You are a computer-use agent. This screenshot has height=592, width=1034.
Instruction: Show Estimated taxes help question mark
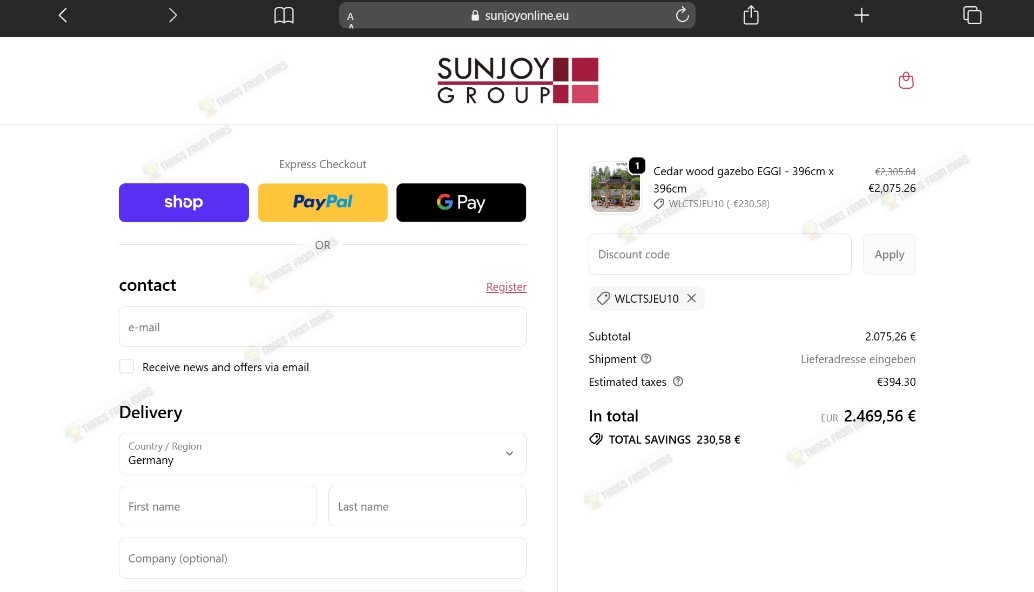click(x=678, y=381)
